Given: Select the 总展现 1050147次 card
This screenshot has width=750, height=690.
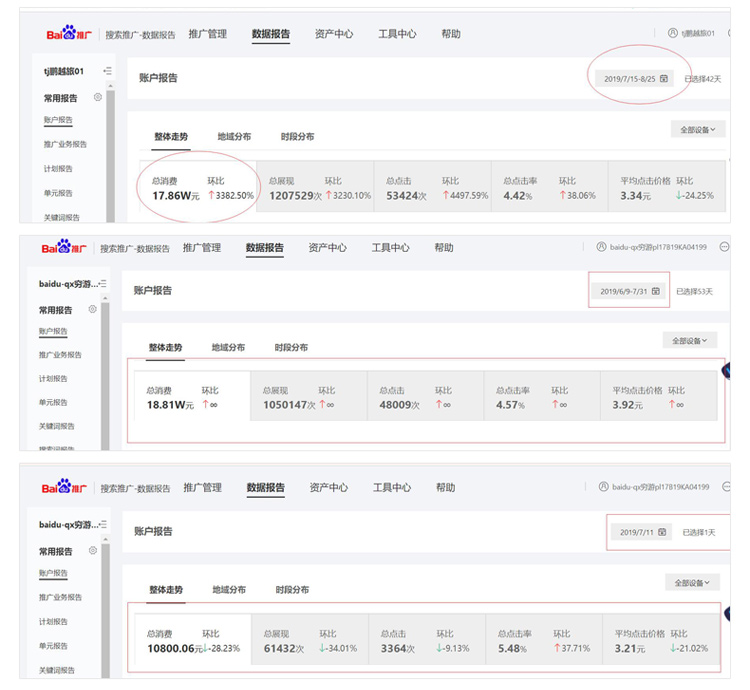Looking at the screenshot, I should click(x=309, y=396).
